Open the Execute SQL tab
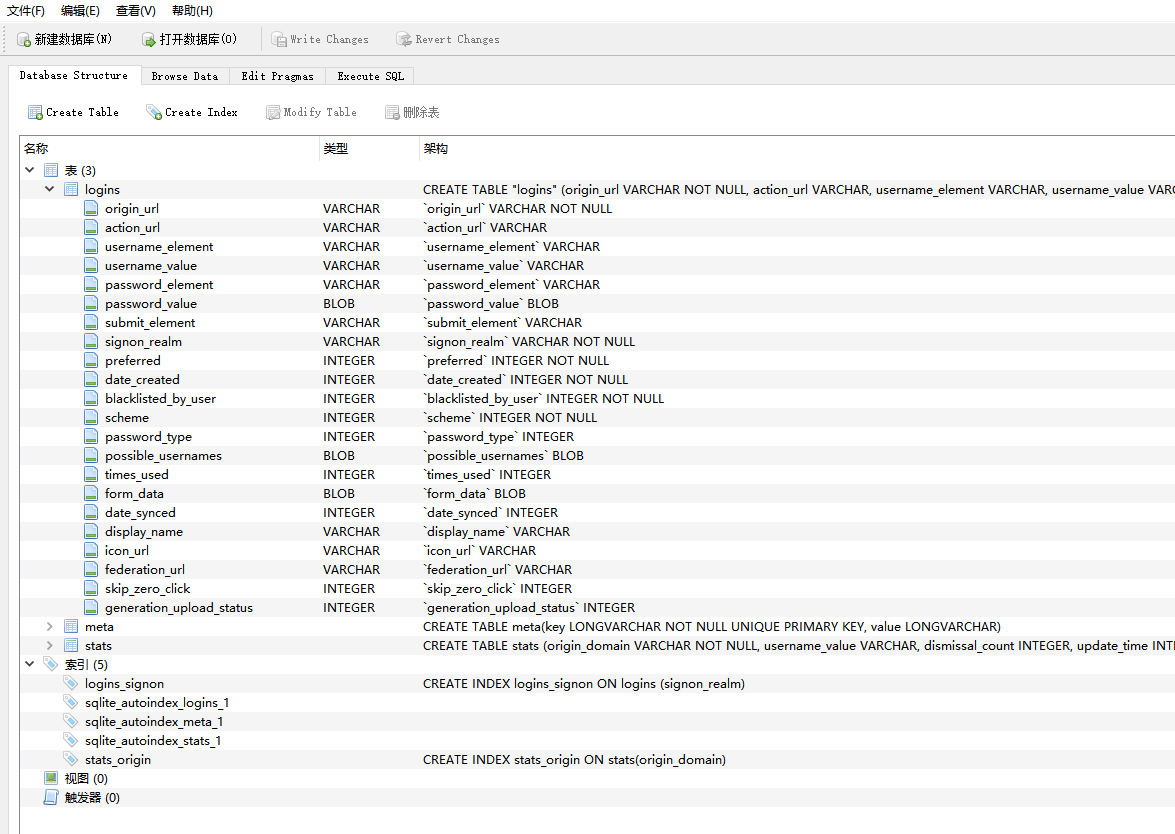Image resolution: width=1175 pixels, height=834 pixels. coord(370,76)
